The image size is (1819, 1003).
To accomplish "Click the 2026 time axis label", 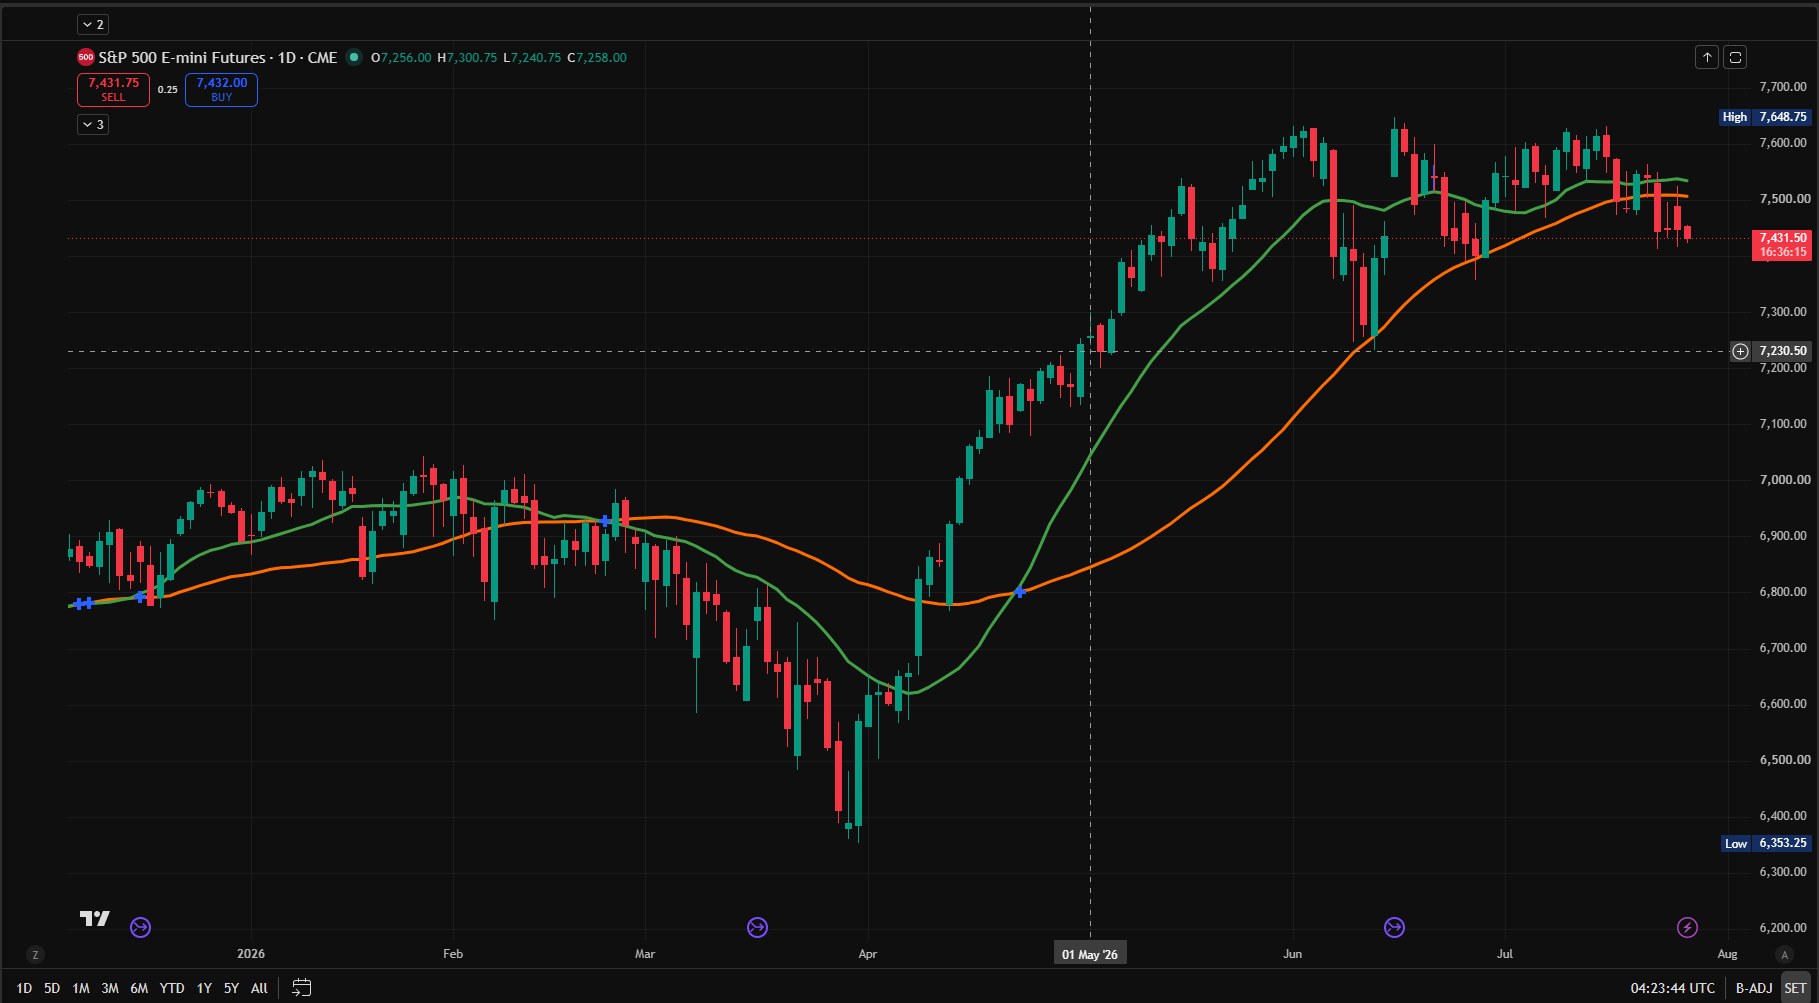I will point(251,954).
